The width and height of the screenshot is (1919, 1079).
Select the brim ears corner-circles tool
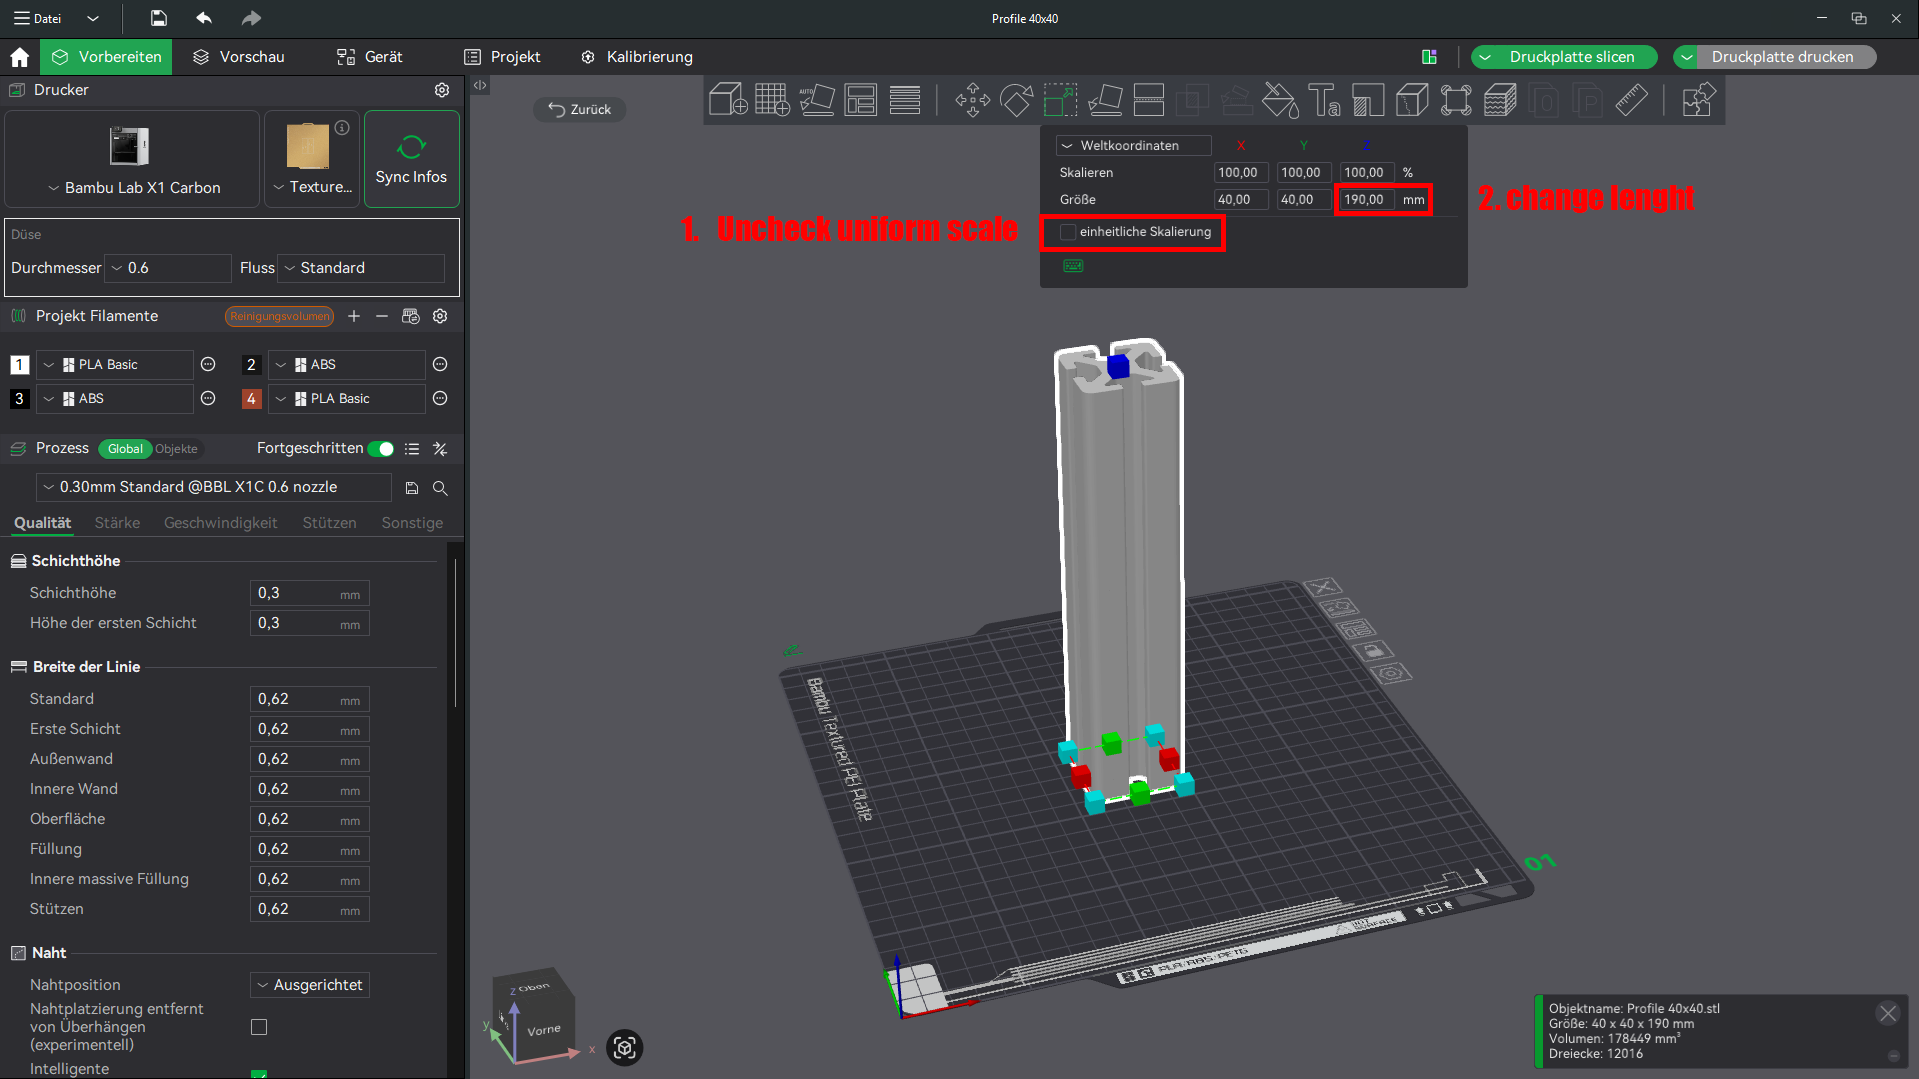(x=1456, y=100)
